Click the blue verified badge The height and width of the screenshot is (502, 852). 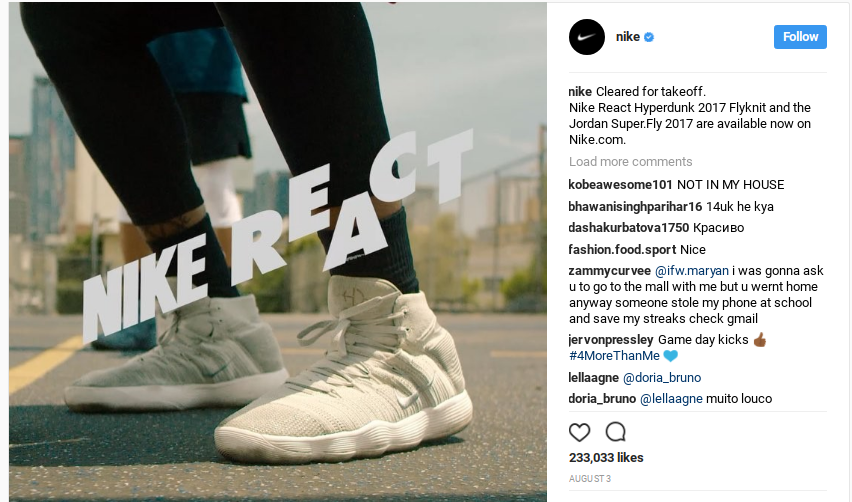(649, 37)
